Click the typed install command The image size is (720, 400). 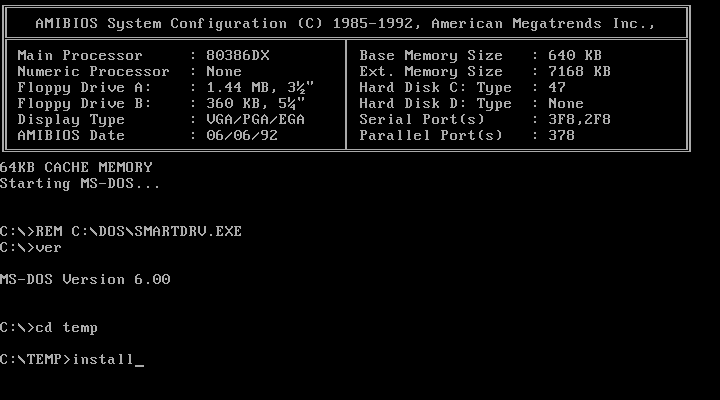[x=103, y=359]
